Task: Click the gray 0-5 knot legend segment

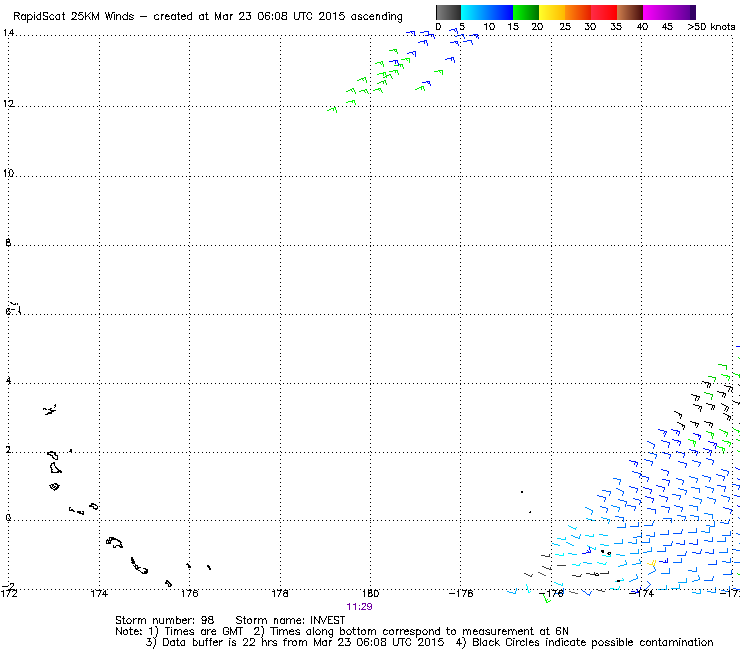Action: [x=448, y=12]
